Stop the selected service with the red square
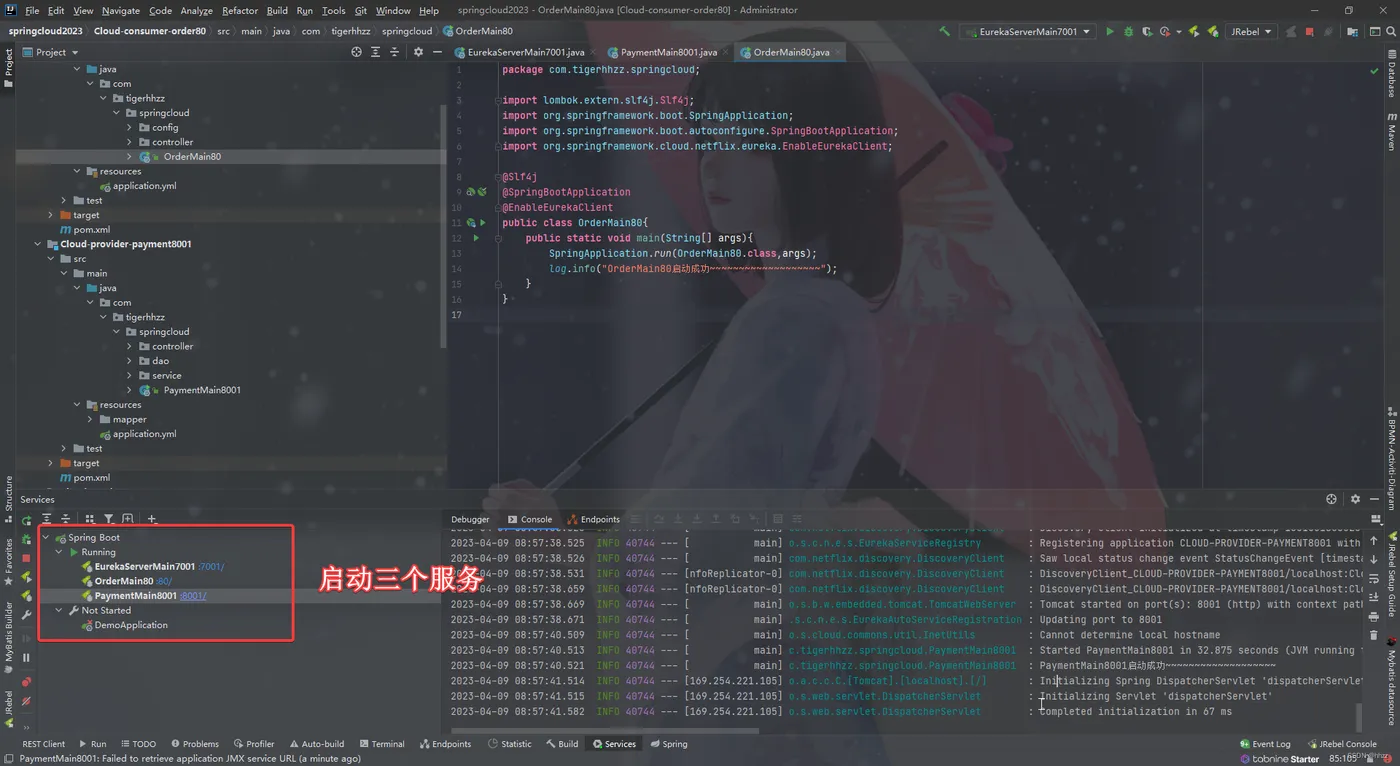 [27, 558]
